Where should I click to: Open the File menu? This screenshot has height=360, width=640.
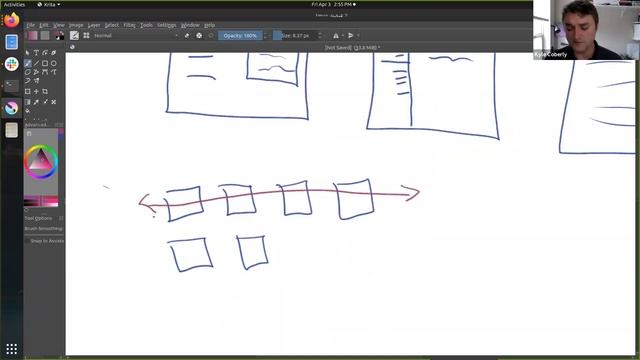click(31, 25)
